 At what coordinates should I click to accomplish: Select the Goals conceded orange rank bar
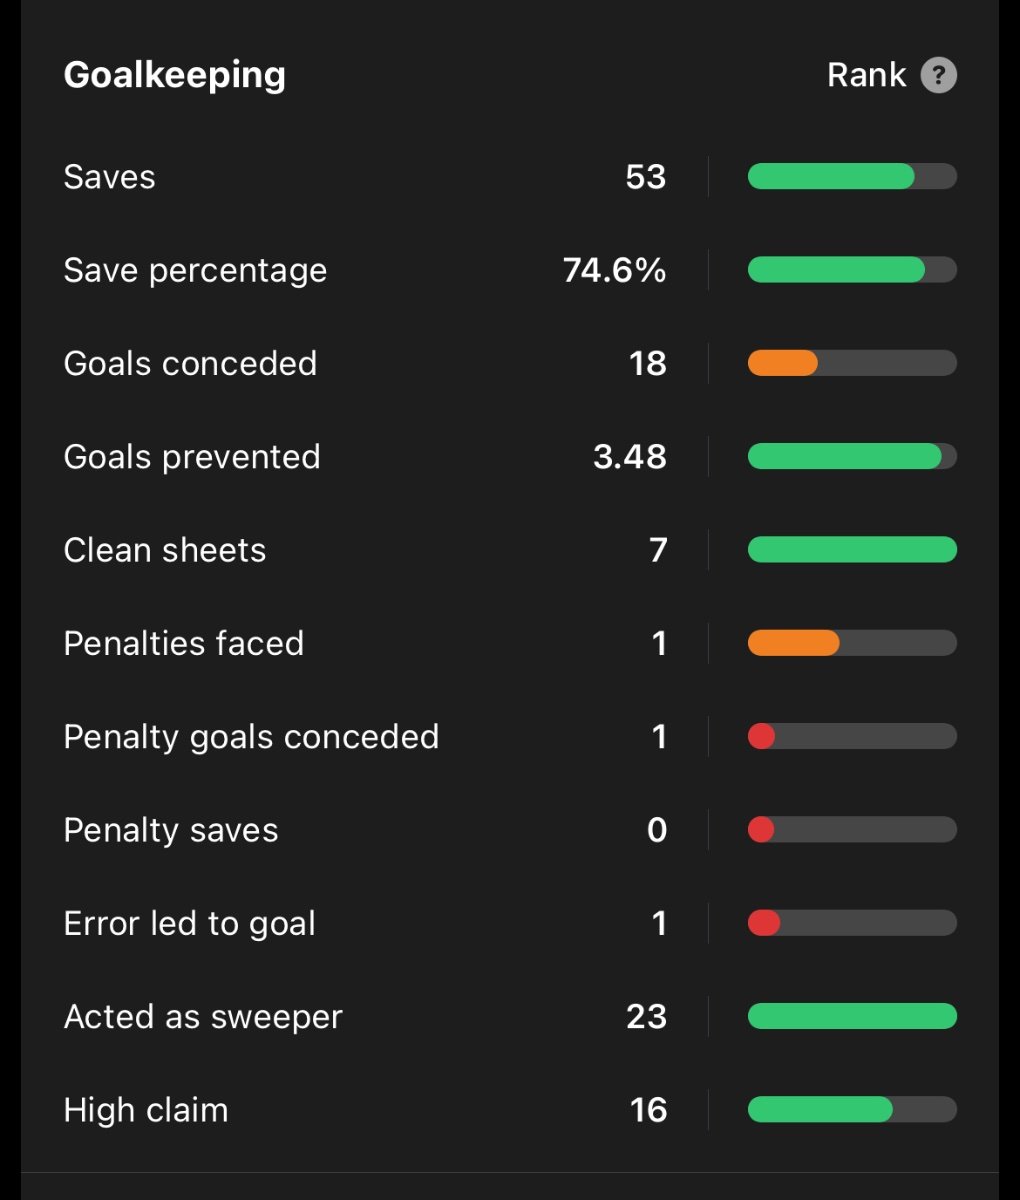(783, 363)
